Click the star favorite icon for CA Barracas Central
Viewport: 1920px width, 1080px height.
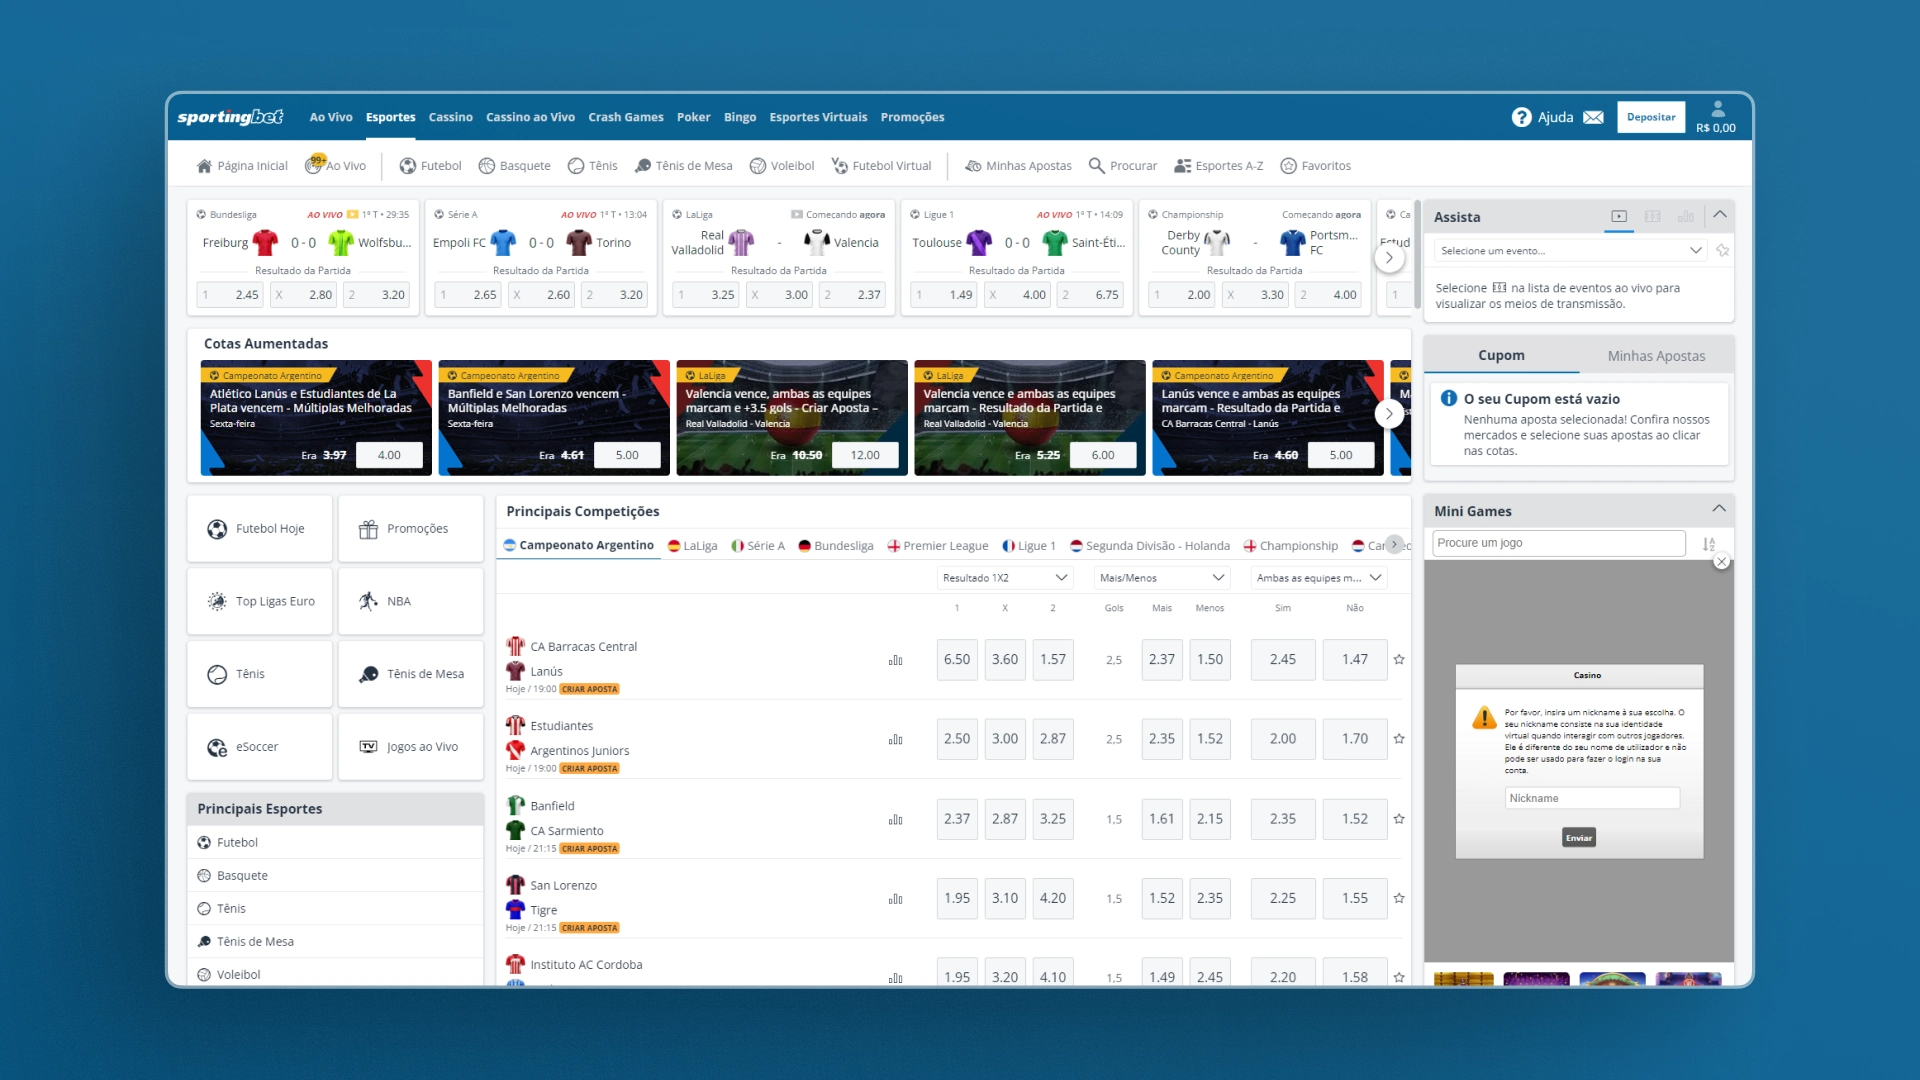[x=1399, y=659]
